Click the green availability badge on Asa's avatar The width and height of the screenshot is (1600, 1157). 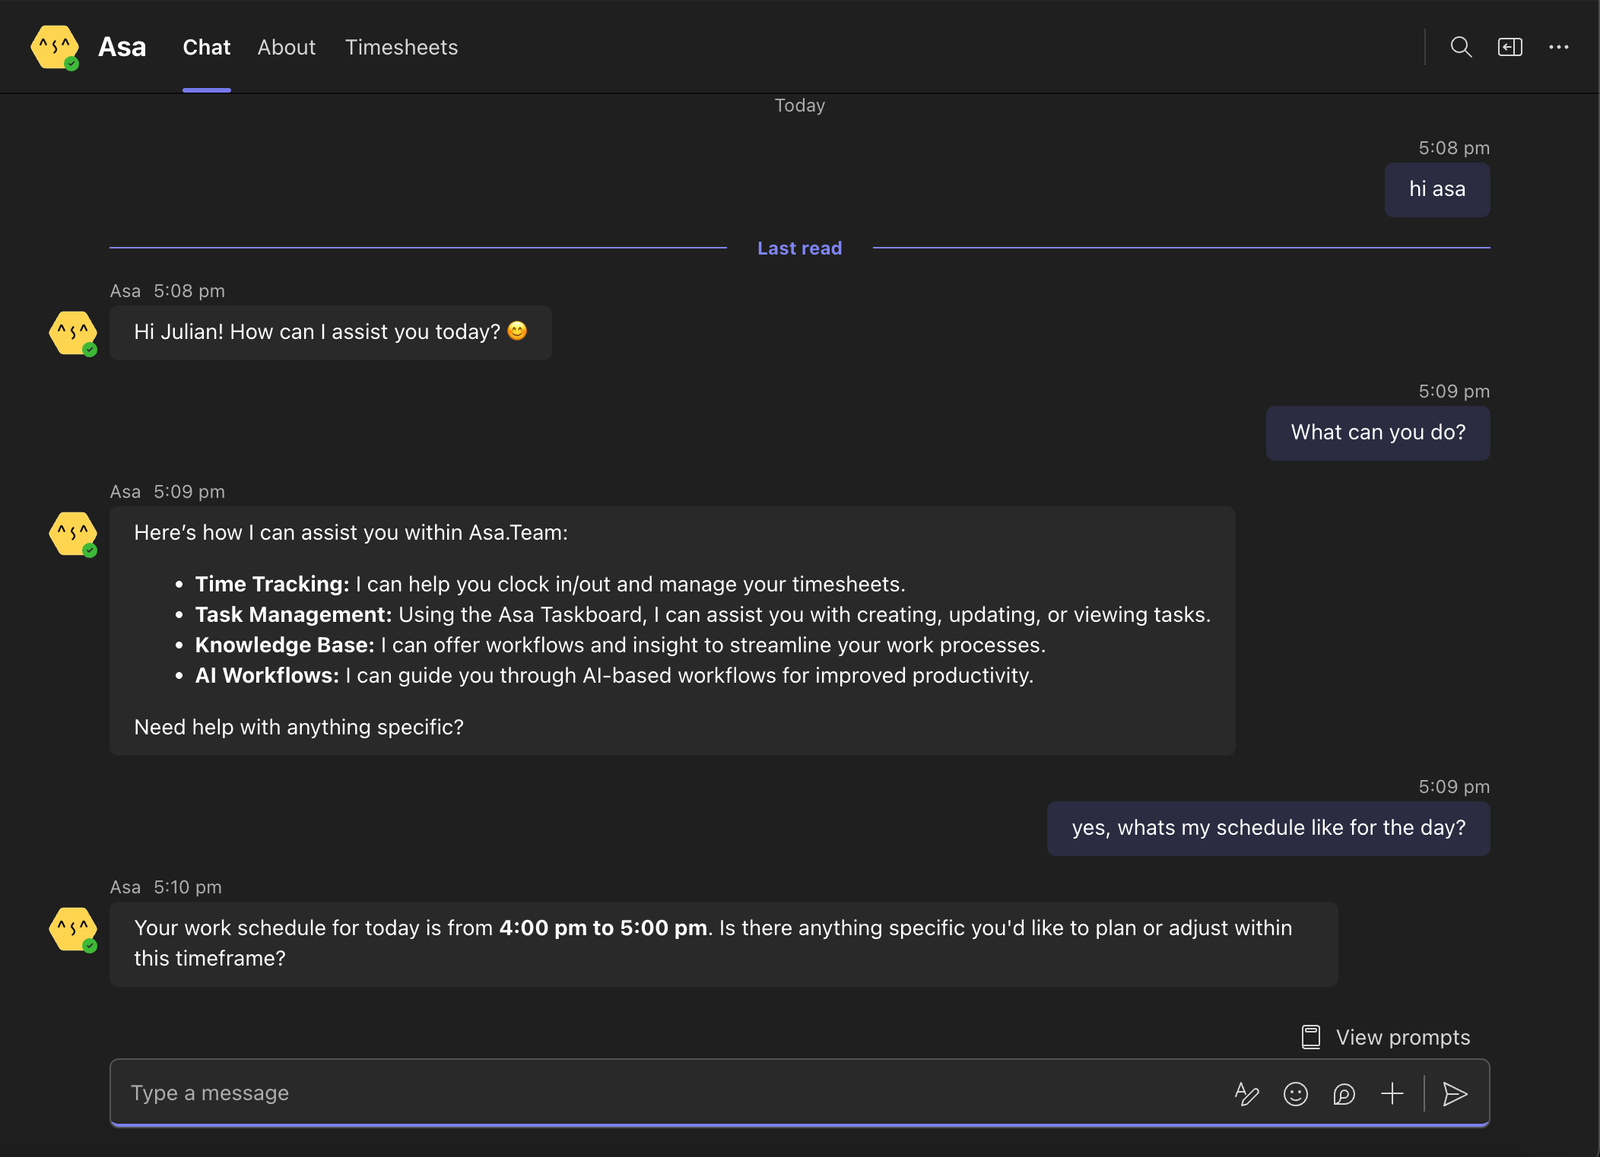click(70, 64)
